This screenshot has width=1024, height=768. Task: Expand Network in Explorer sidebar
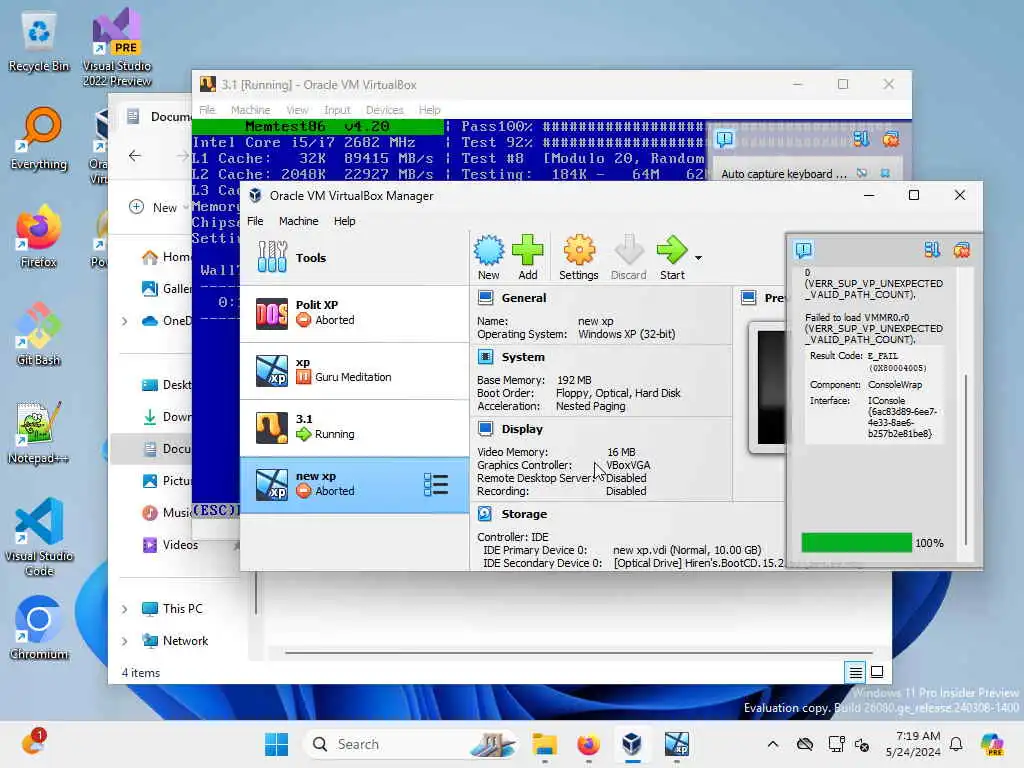click(125, 641)
